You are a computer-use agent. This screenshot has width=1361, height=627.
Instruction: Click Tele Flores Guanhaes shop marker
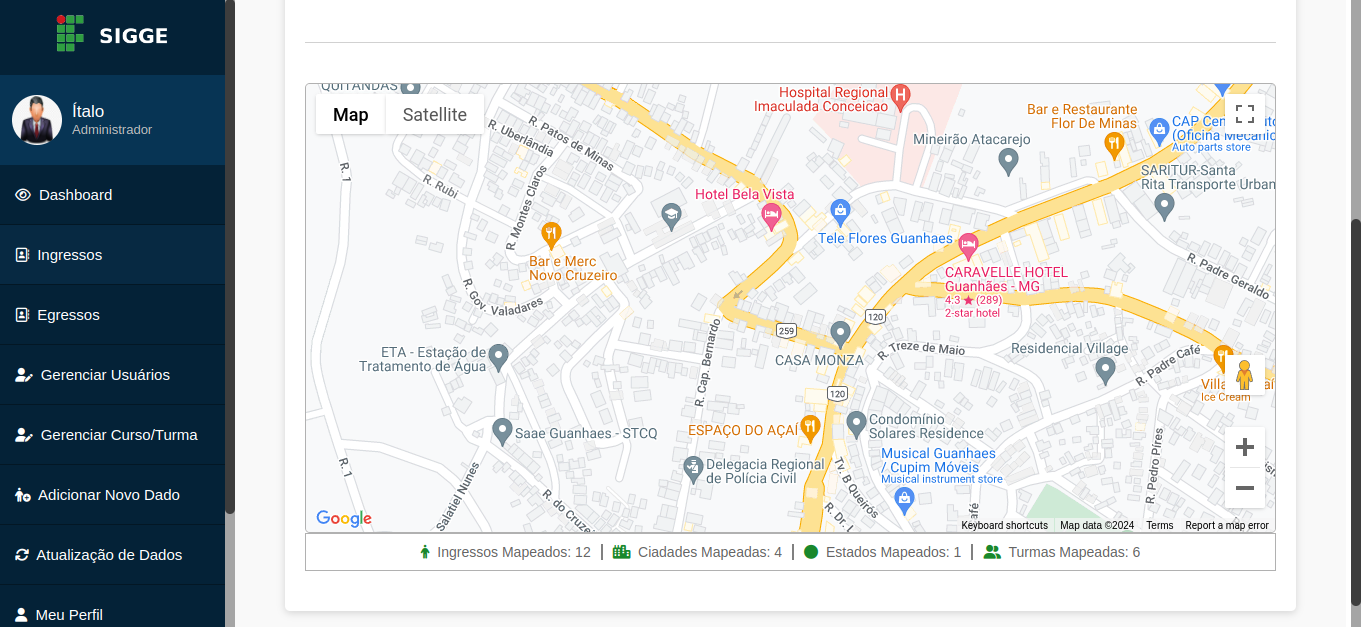coord(840,211)
